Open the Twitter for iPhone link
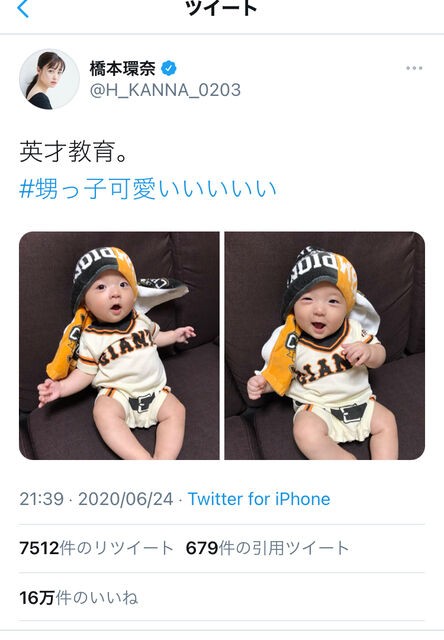Image resolution: width=444 pixels, height=640 pixels. 259,499
